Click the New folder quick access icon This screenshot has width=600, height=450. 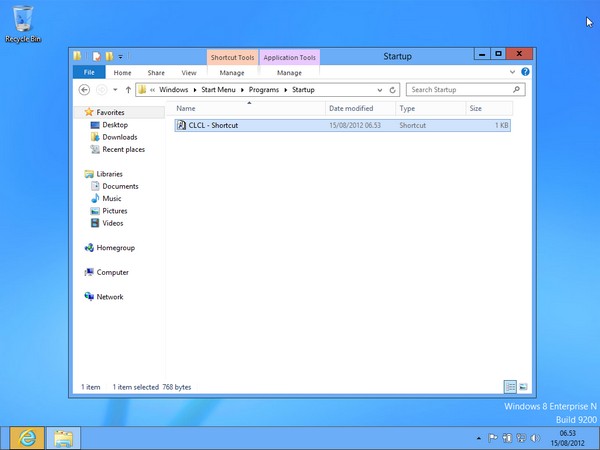coord(109,57)
